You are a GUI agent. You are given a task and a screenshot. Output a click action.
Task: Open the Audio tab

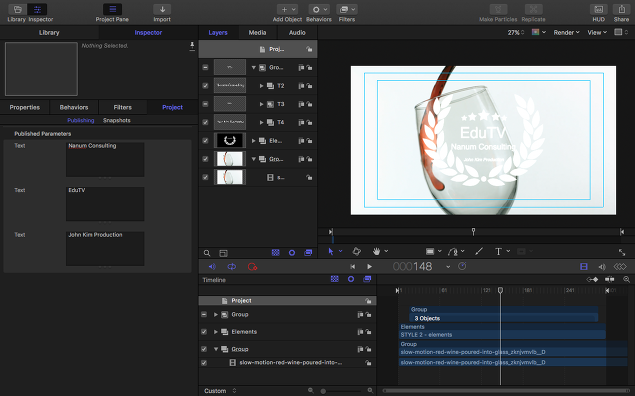(x=297, y=32)
